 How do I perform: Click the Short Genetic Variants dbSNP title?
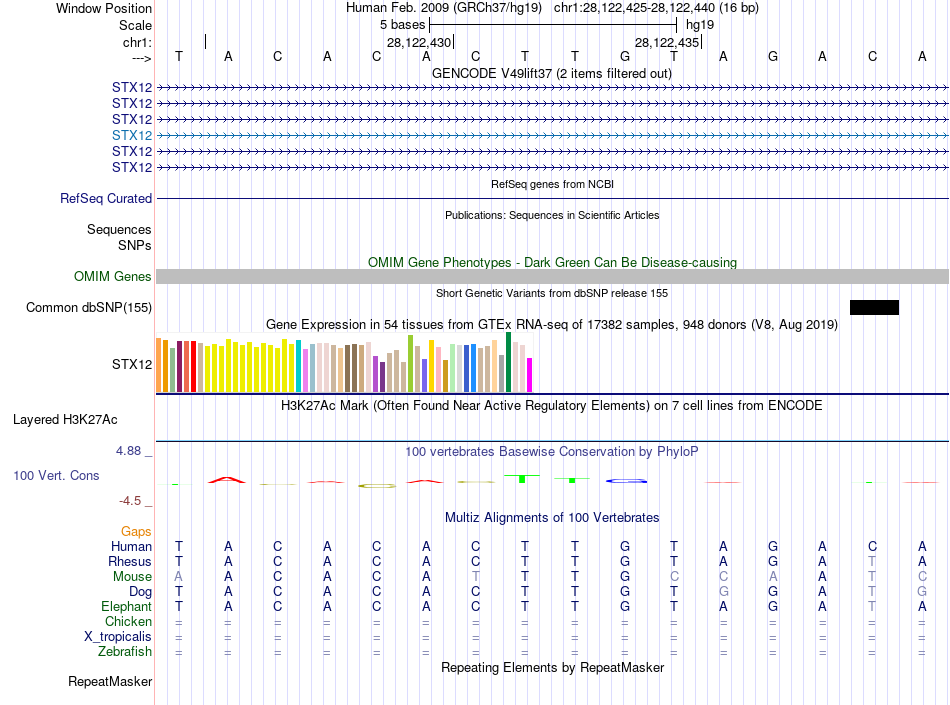pyautogui.click(x=552, y=293)
